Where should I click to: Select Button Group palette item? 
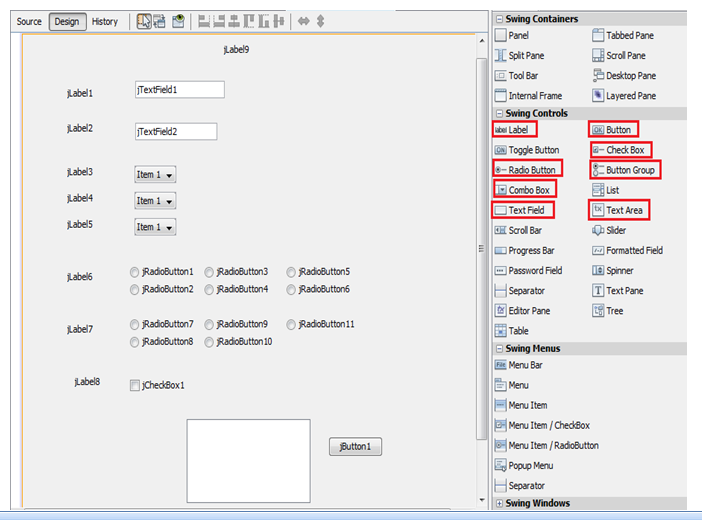pyautogui.click(x=625, y=170)
